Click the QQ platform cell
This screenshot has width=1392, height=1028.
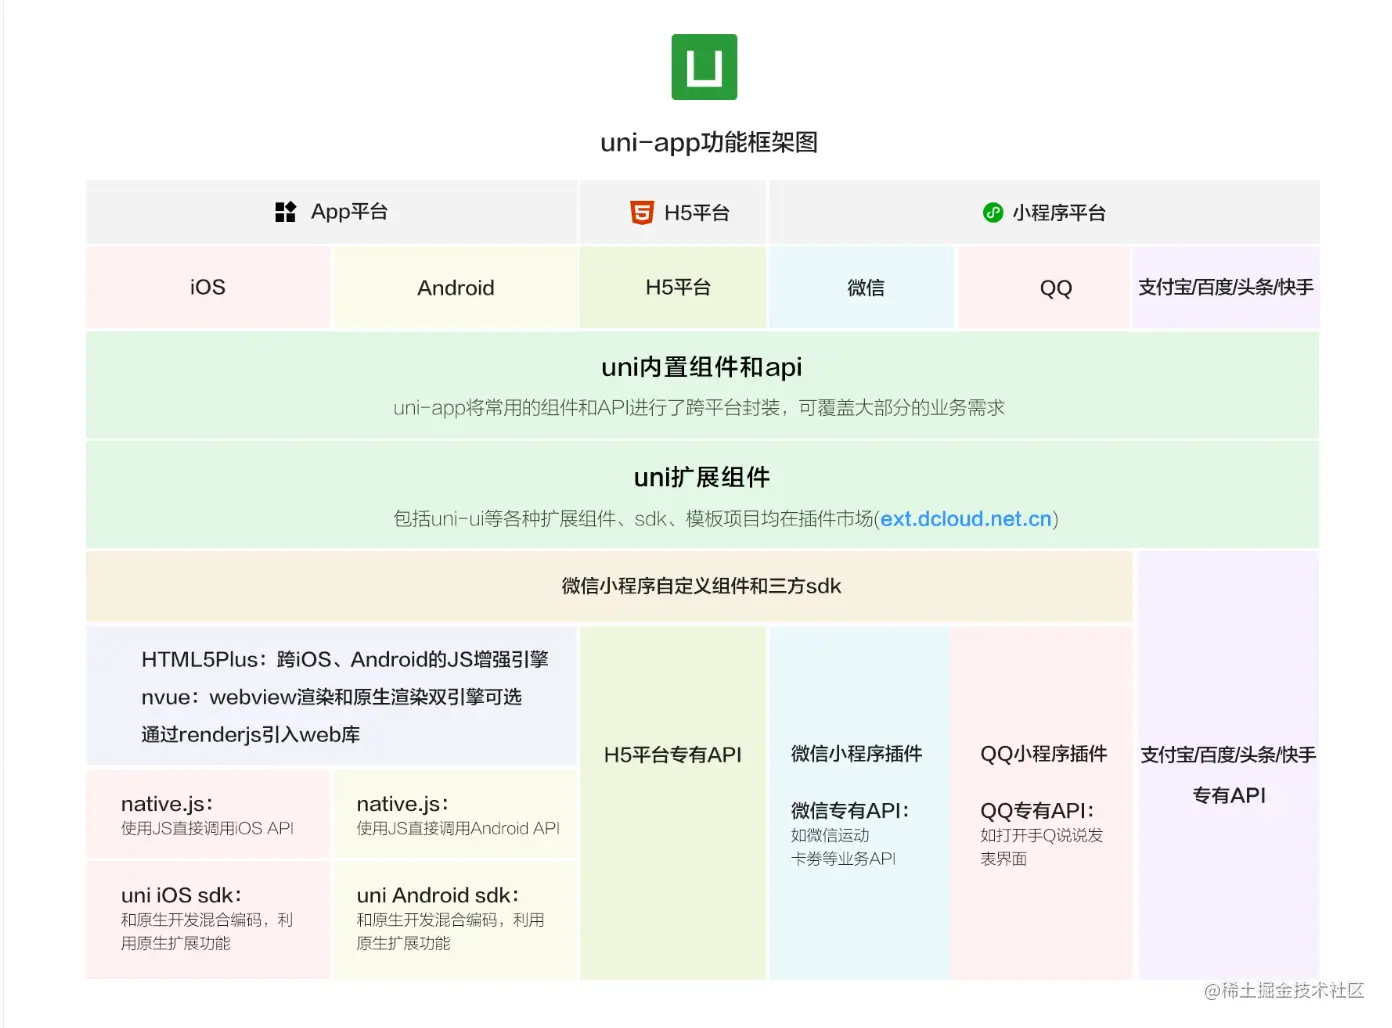[1044, 287]
